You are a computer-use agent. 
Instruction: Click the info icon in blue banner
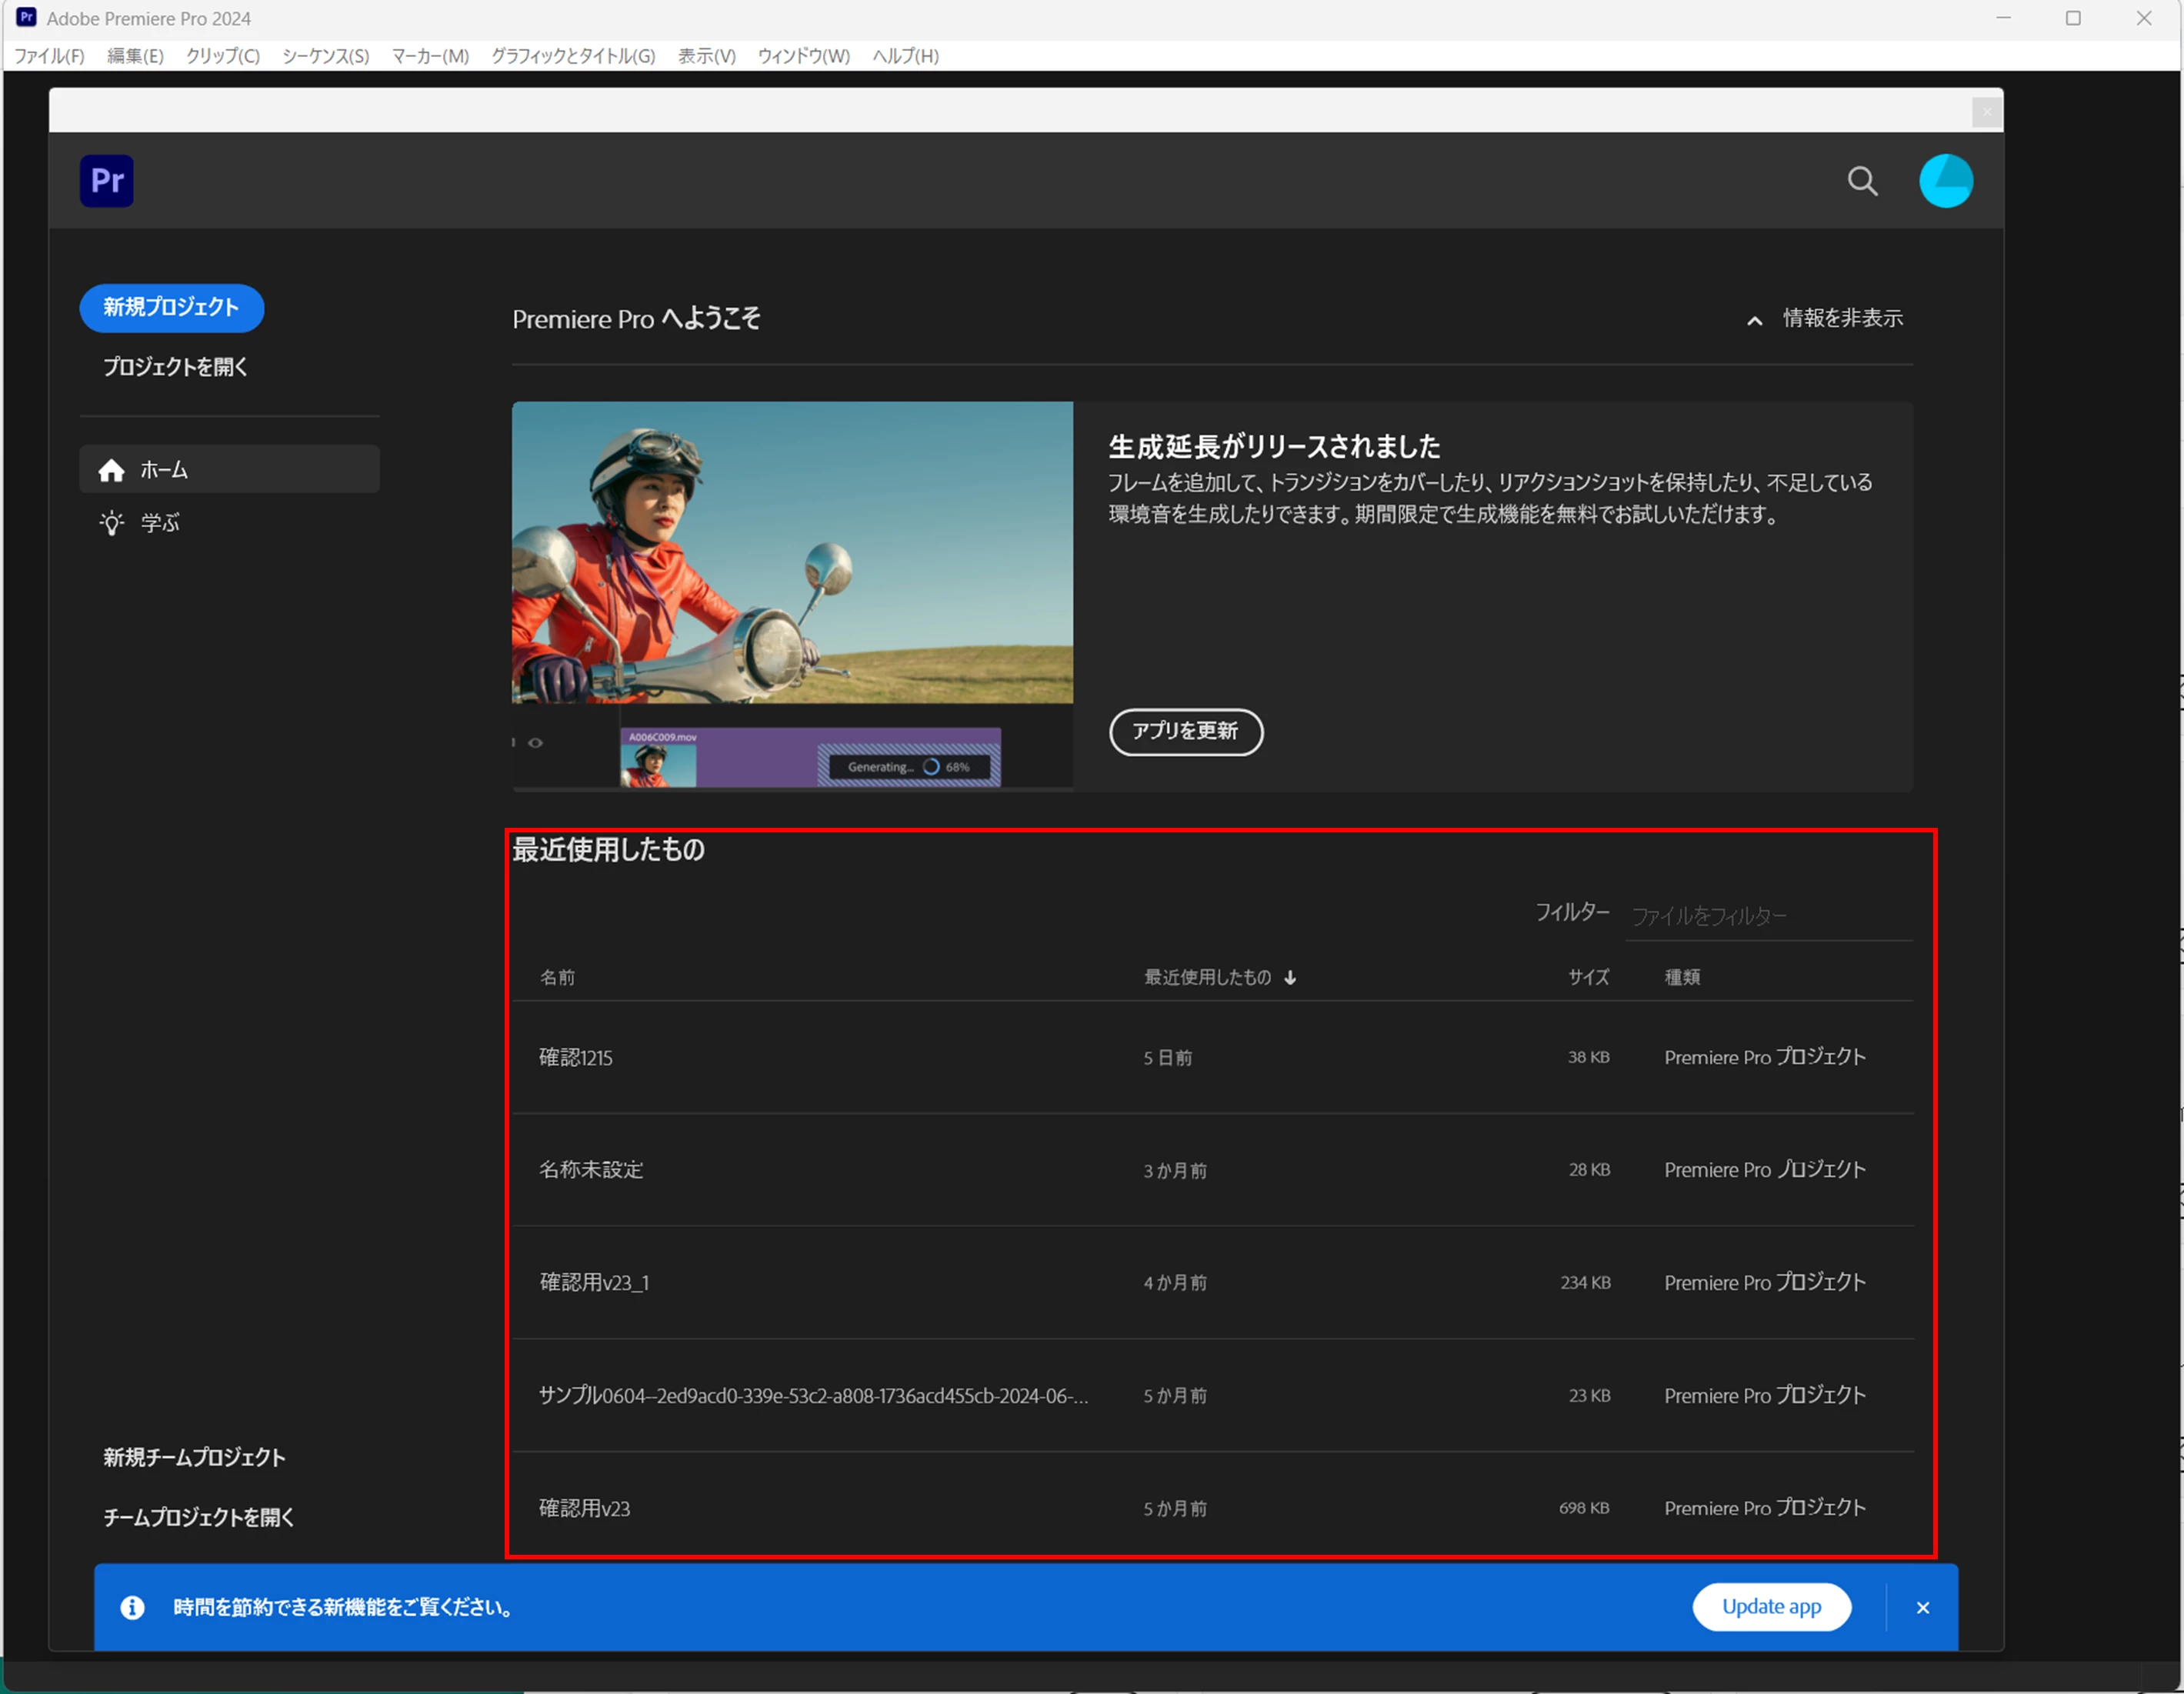tap(132, 1607)
